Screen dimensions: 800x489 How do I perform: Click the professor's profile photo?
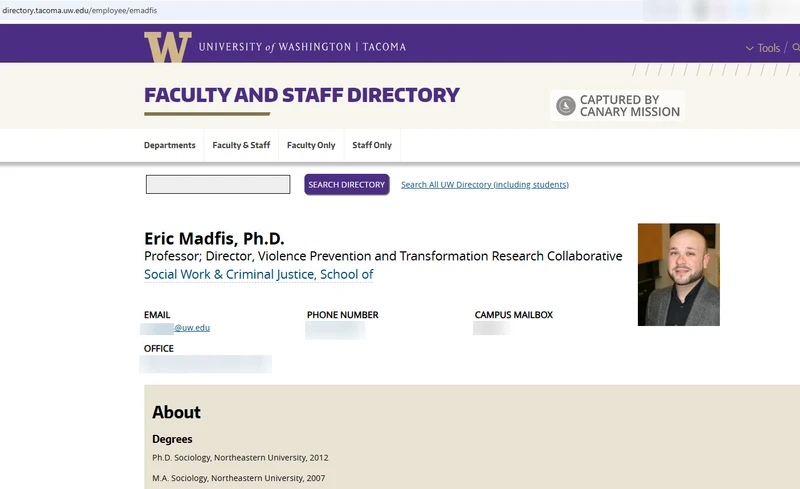(678, 274)
